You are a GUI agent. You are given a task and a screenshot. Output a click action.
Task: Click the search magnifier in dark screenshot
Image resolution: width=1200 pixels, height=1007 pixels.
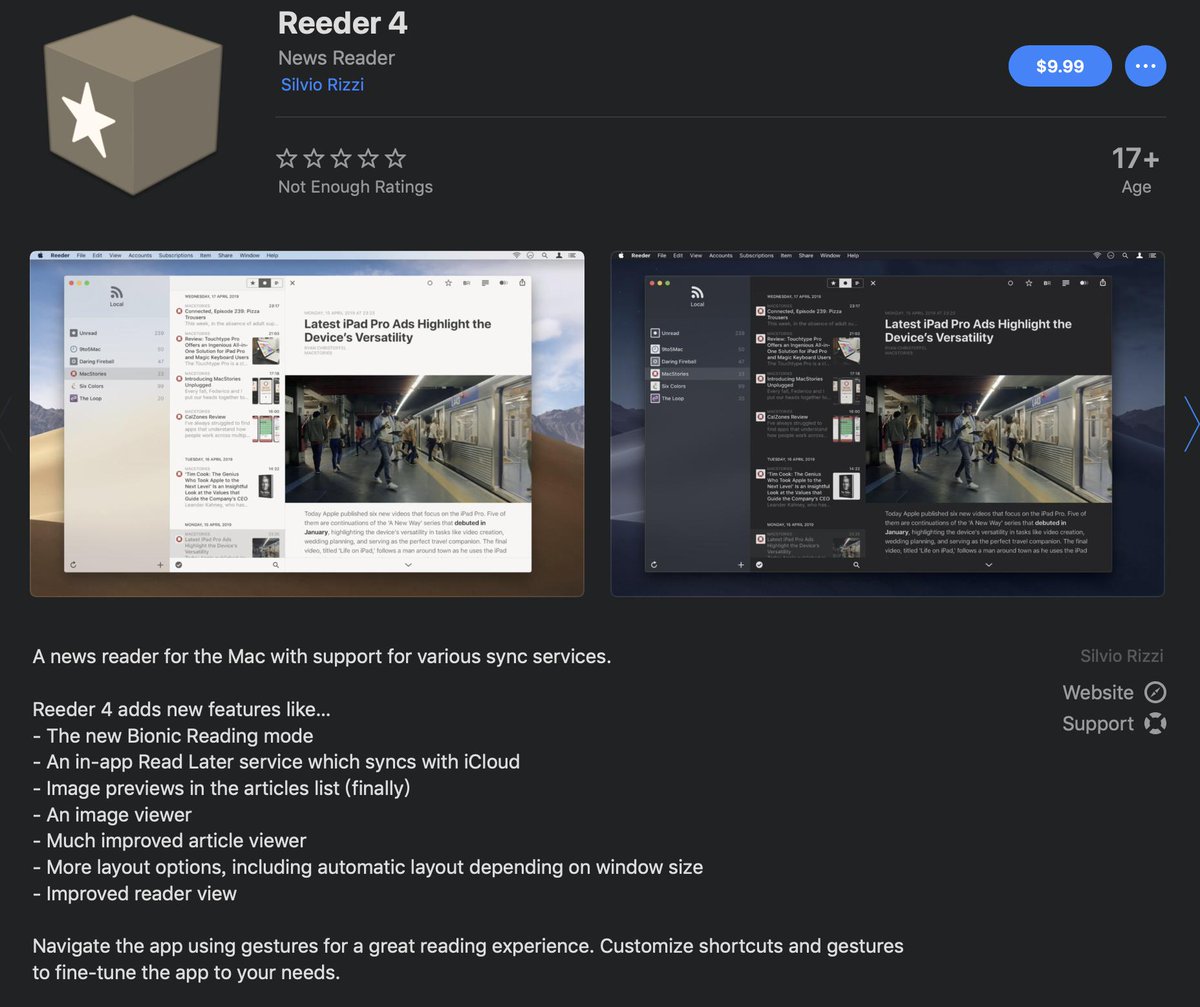click(x=857, y=565)
